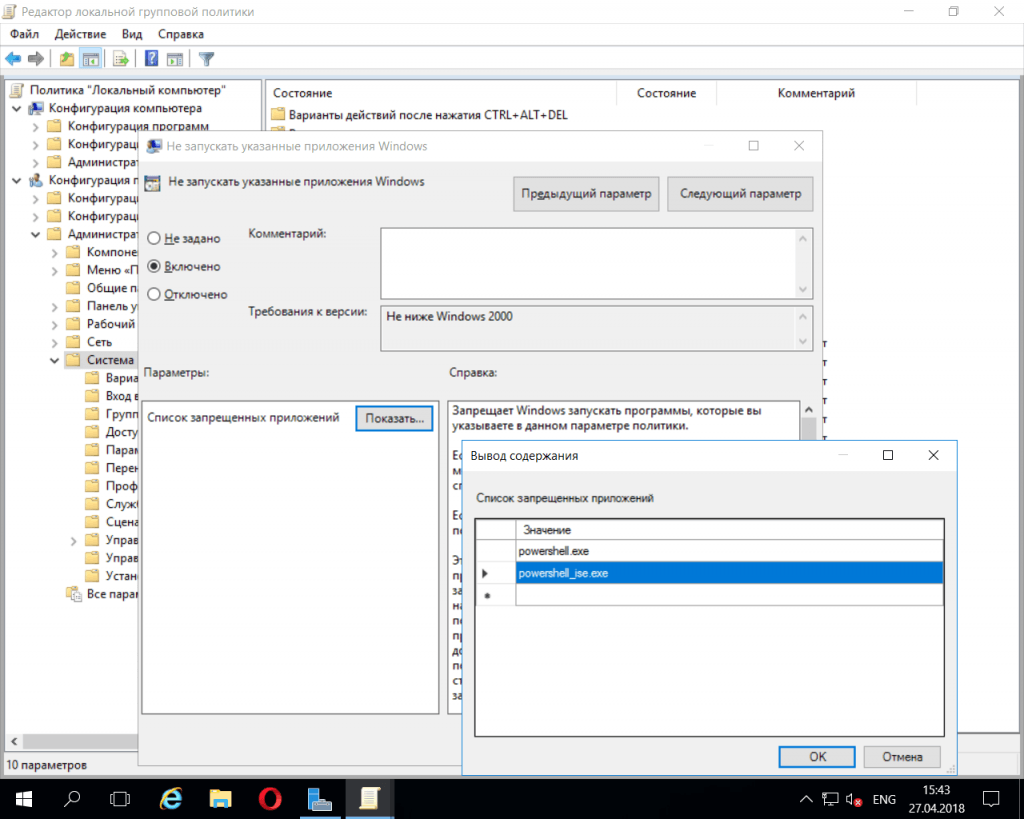Expand the "Конфигурация программ" folder node
Image resolution: width=1024 pixels, height=819 pixels.
(x=37, y=126)
